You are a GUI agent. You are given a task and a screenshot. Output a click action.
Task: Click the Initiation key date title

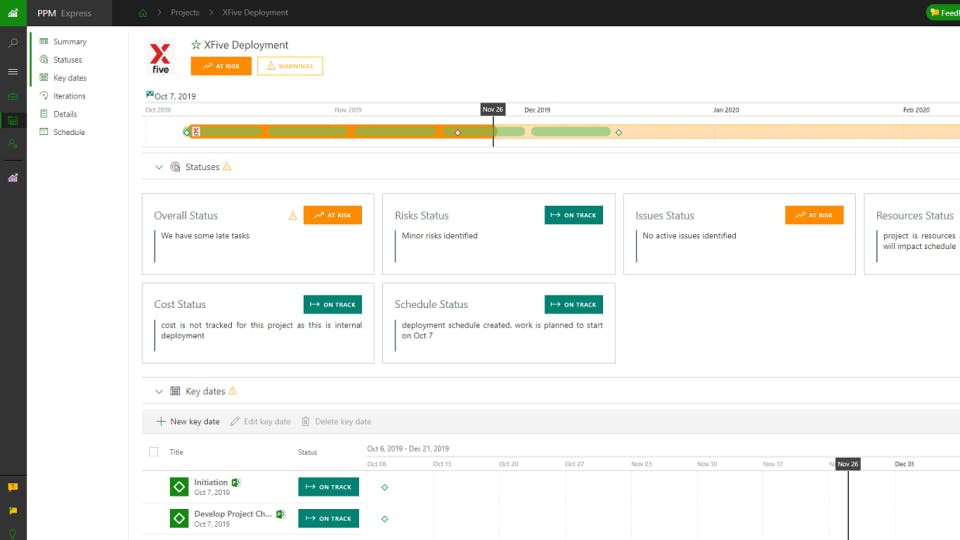pos(211,482)
